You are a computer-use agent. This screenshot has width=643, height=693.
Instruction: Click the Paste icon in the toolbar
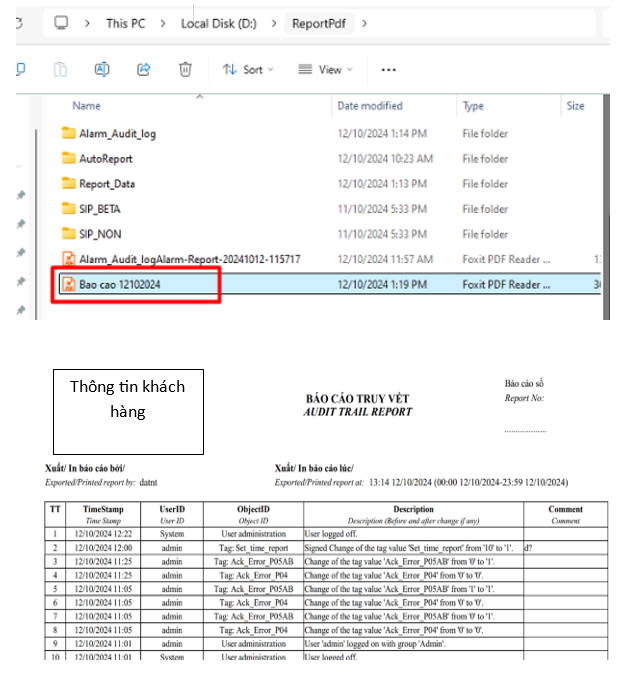click(60, 69)
